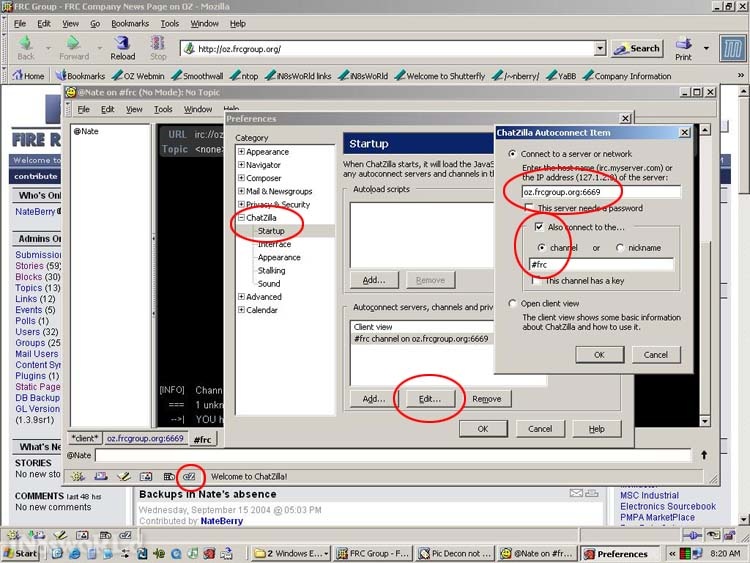Open FRC Group taskbar window button

372,553
